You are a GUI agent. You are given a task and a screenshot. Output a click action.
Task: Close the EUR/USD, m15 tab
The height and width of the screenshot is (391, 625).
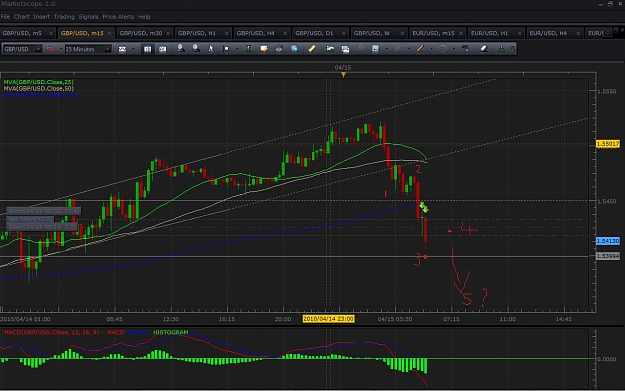[461, 33]
